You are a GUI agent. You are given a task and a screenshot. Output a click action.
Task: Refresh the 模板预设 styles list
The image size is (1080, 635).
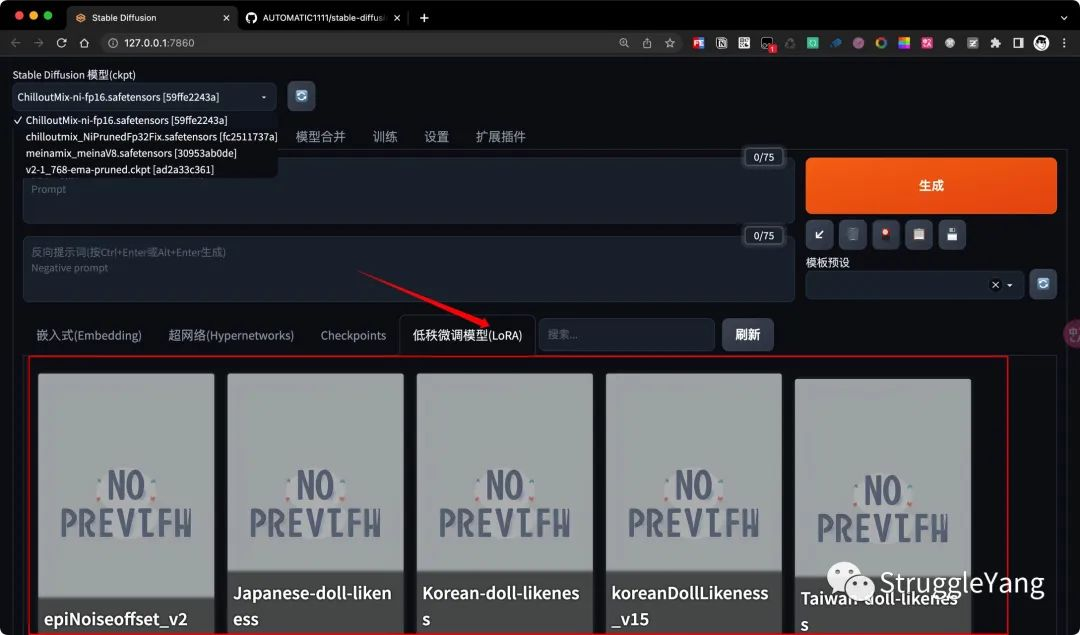[x=1043, y=284]
